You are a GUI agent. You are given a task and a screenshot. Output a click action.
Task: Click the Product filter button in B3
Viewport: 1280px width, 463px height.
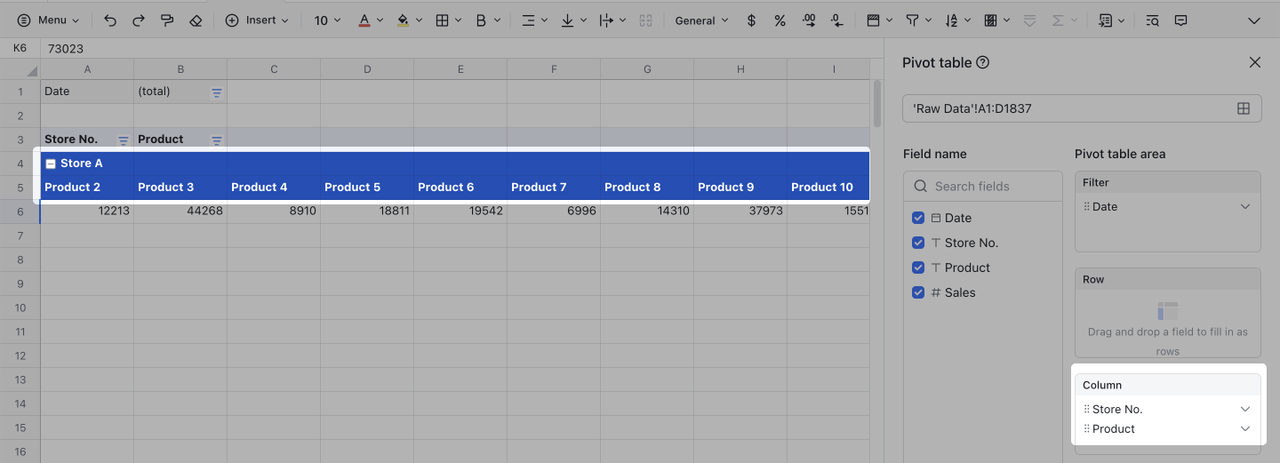point(216,140)
